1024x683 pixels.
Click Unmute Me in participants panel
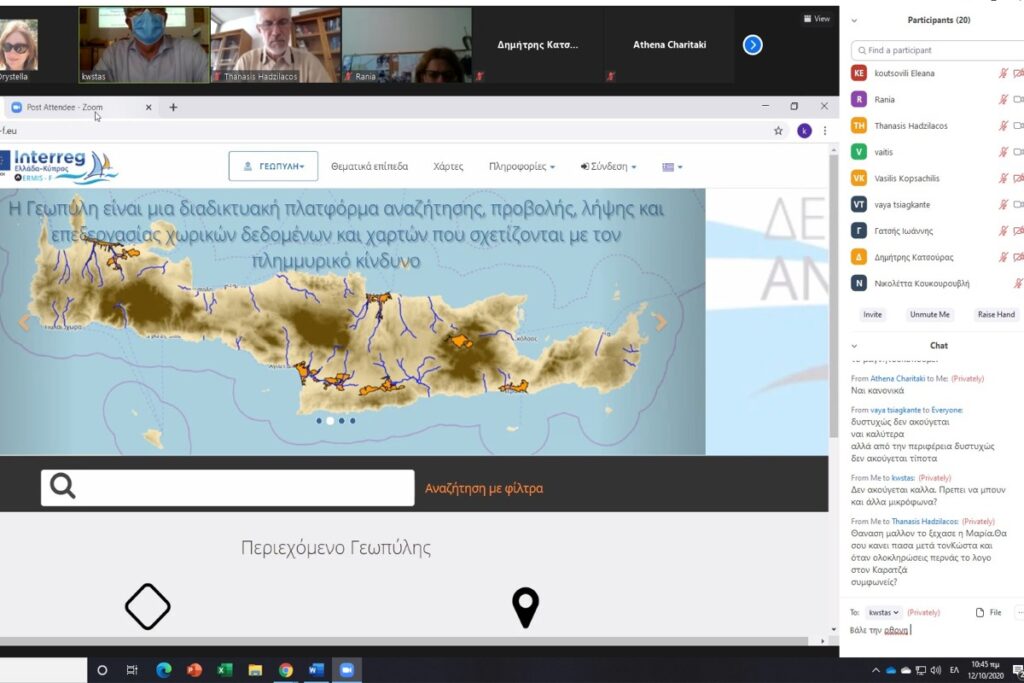coord(929,314)
